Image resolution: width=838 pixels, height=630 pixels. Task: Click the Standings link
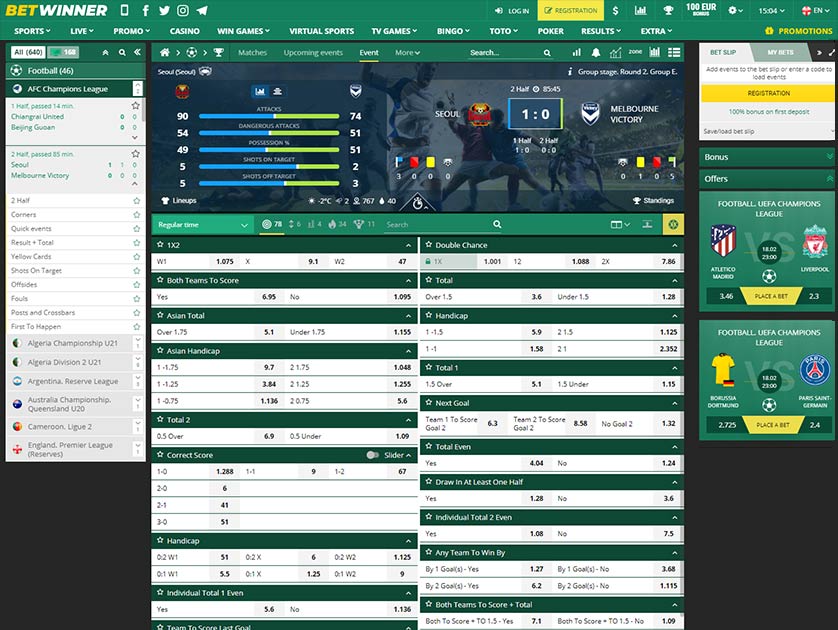(653, 200)
